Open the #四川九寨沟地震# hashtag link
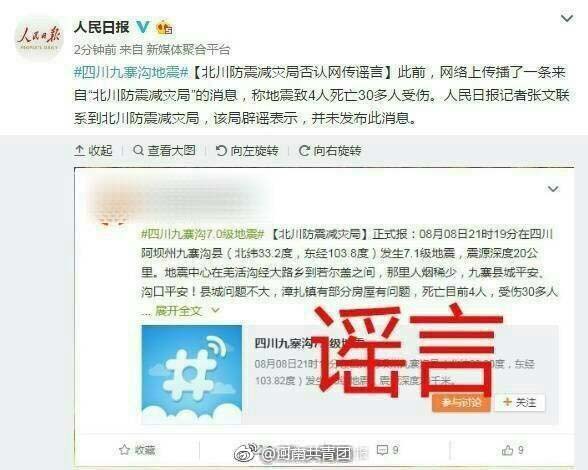 coord(131,72)
